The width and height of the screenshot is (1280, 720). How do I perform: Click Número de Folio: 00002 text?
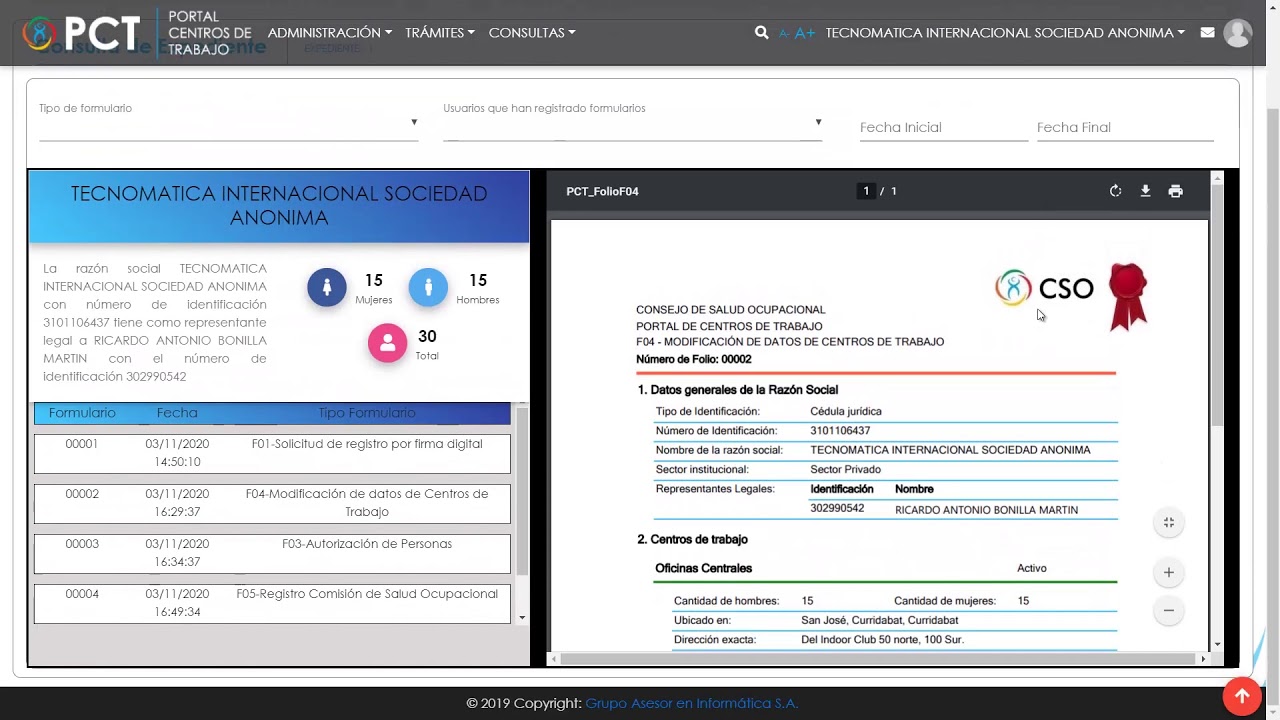(694, 359)
